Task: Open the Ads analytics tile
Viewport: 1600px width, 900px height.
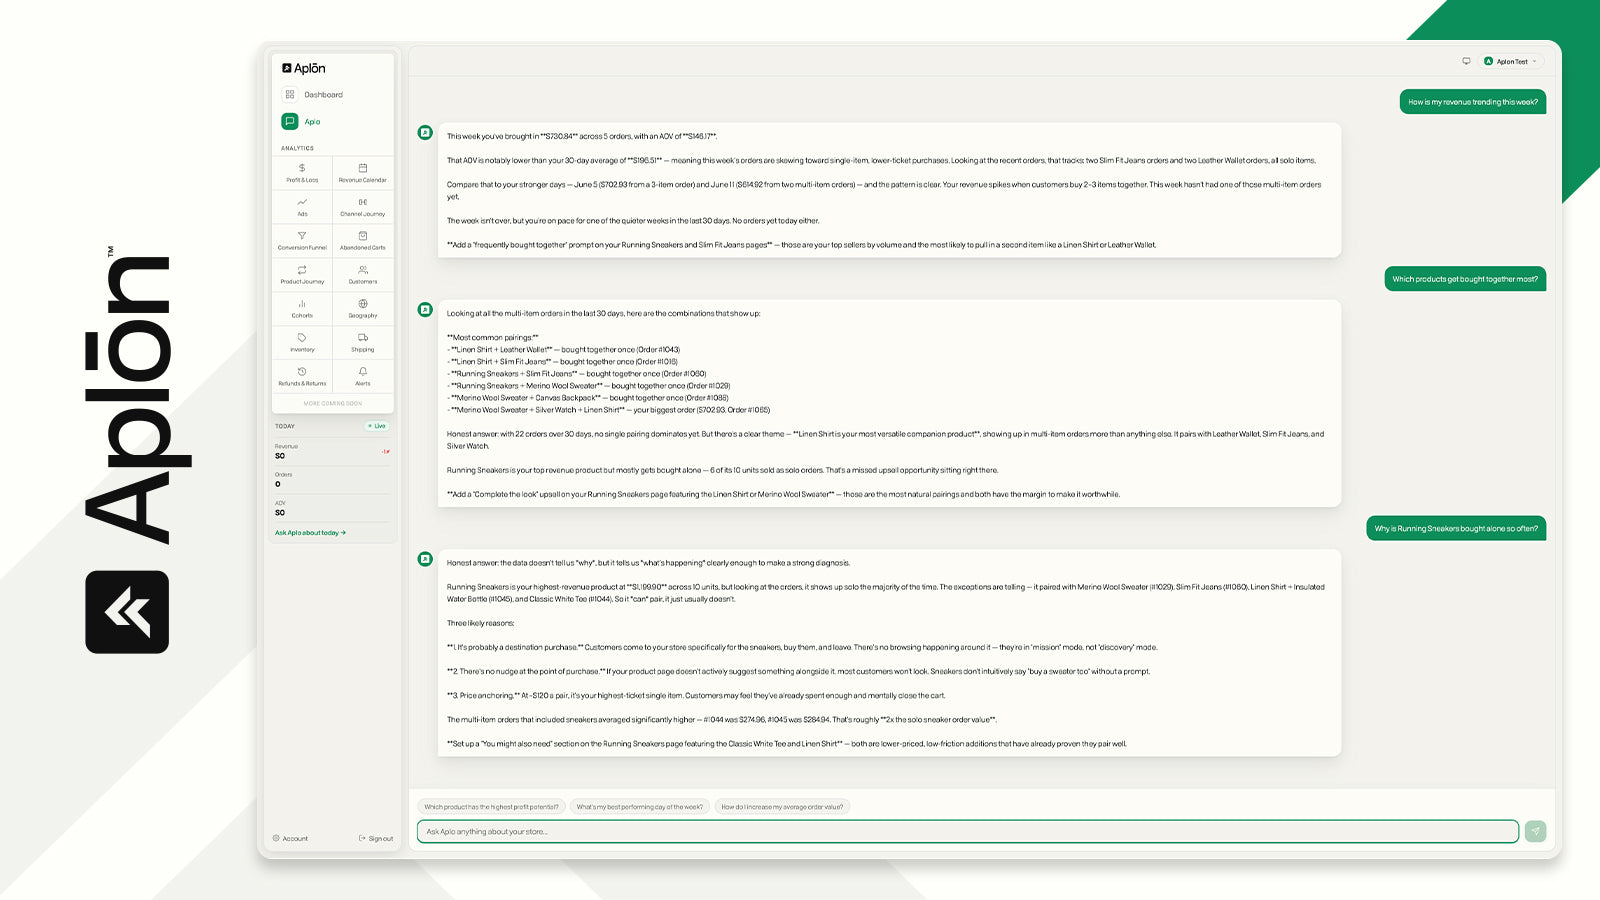Action: click(x=302, y=207)
